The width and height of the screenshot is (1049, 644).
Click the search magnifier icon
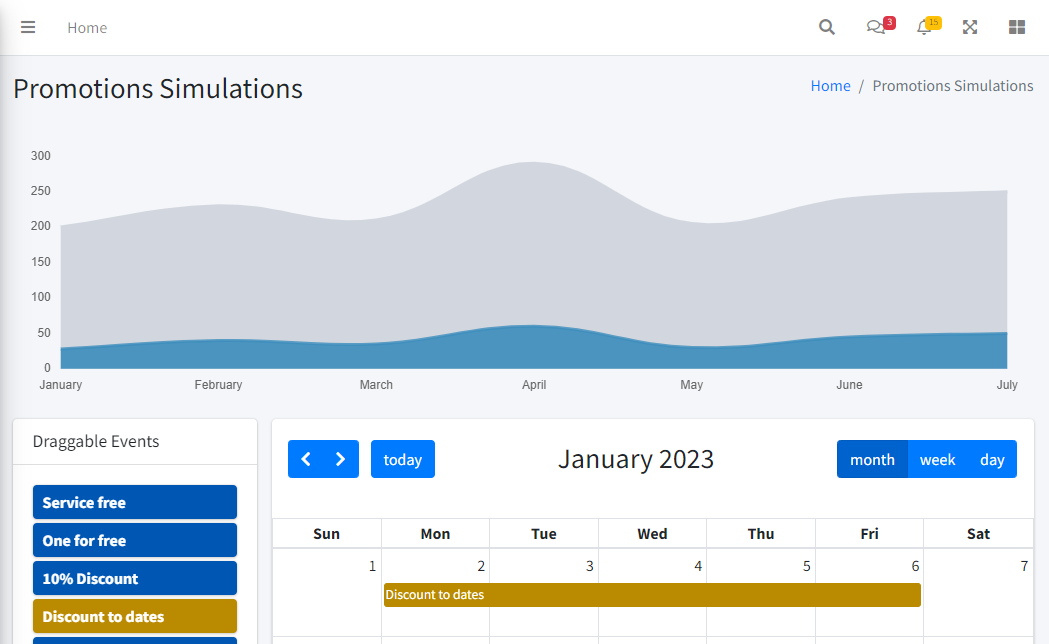pyautogui.click(x=827, y=27)
